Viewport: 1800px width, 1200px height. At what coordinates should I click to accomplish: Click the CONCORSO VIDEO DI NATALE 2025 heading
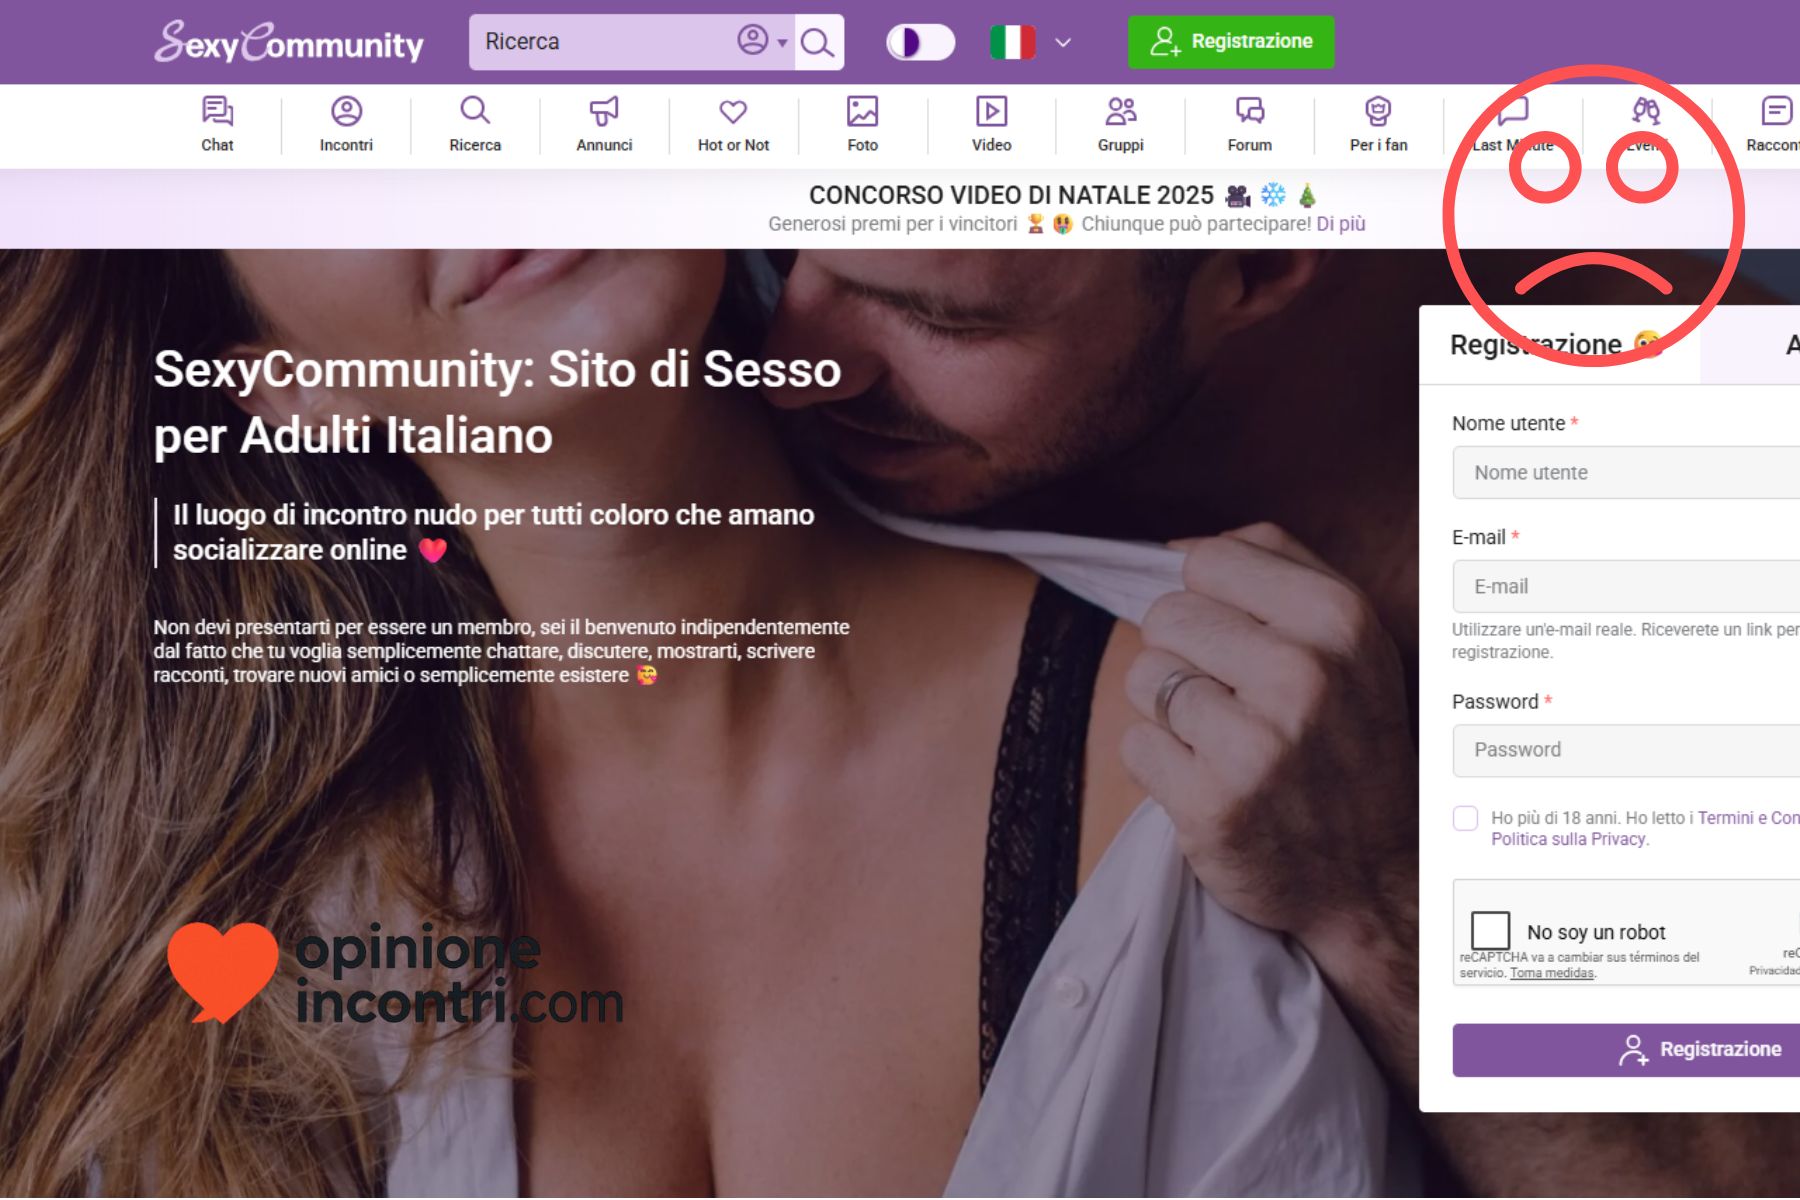click(1011, 195)
